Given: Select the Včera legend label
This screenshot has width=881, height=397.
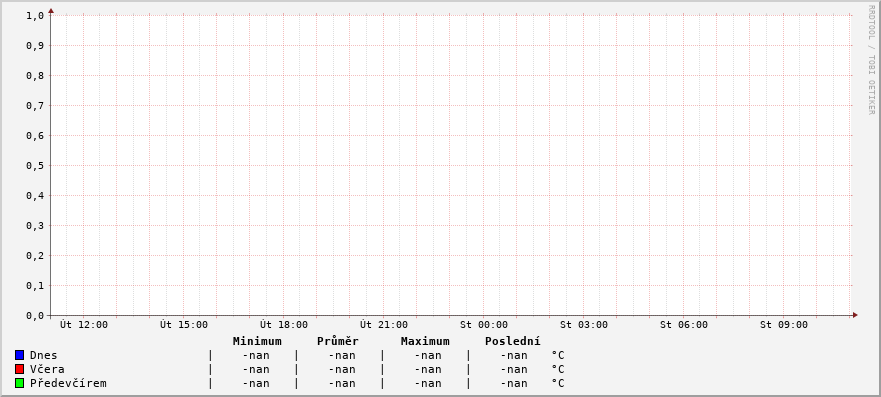Looking at the screenshot, I should pos(47,369).
